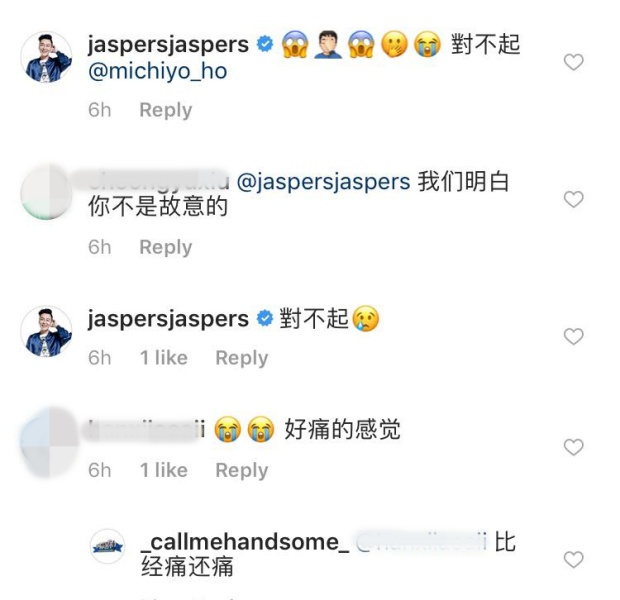Reply to the 我们明白 comment

166,247
